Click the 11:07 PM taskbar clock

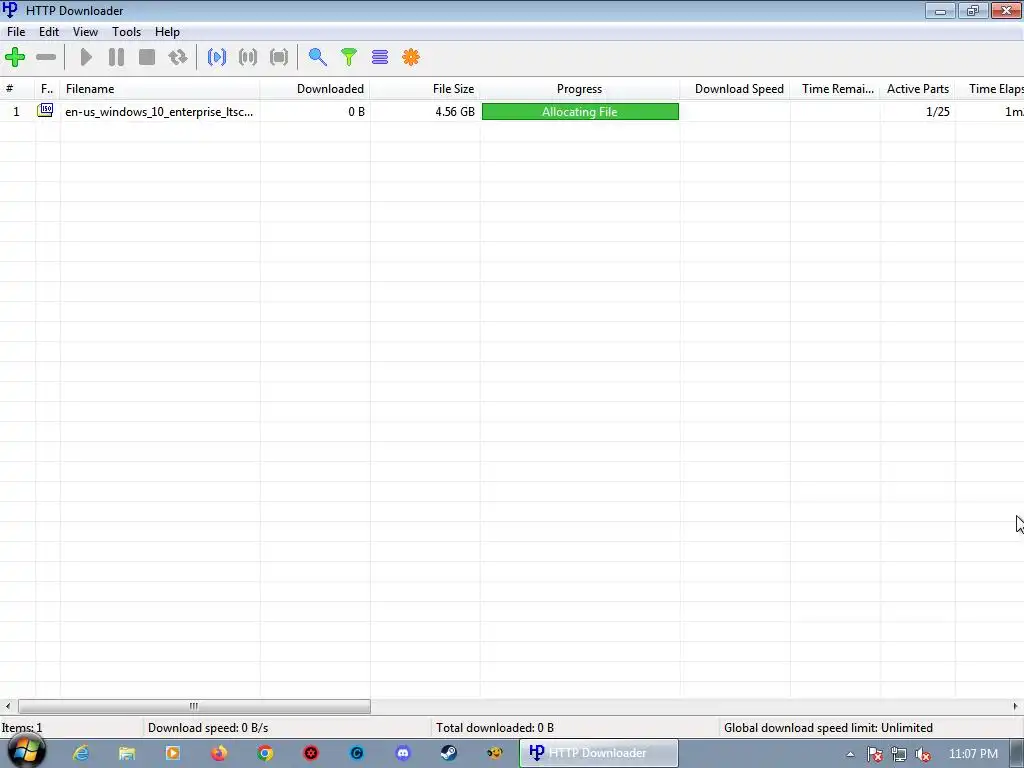click(973, 754)
